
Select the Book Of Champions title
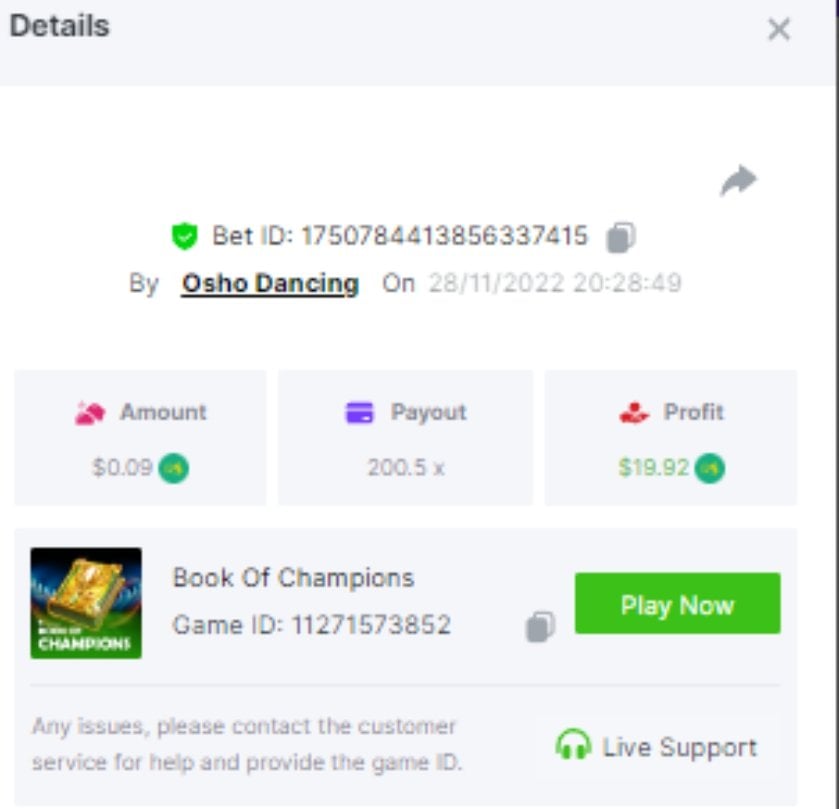293,578
